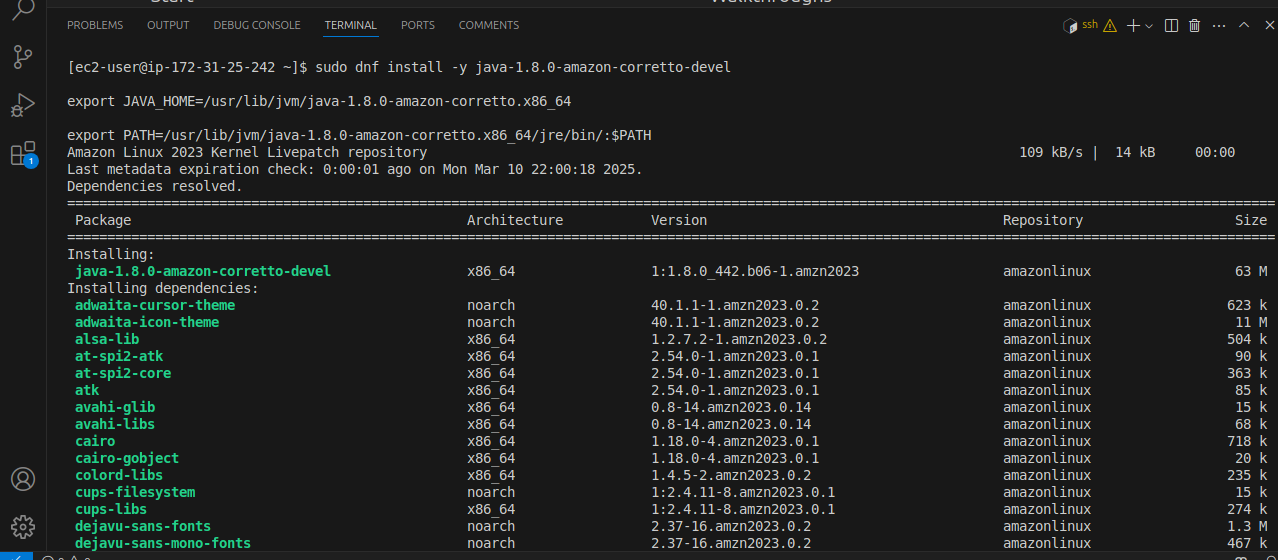Image resolution: width=1278 pixels, height=560 pixels.
Task: Click java-1.8.0-amazon-corretto-devel package name
Action: pyautogui.click(x=203, y=272)
